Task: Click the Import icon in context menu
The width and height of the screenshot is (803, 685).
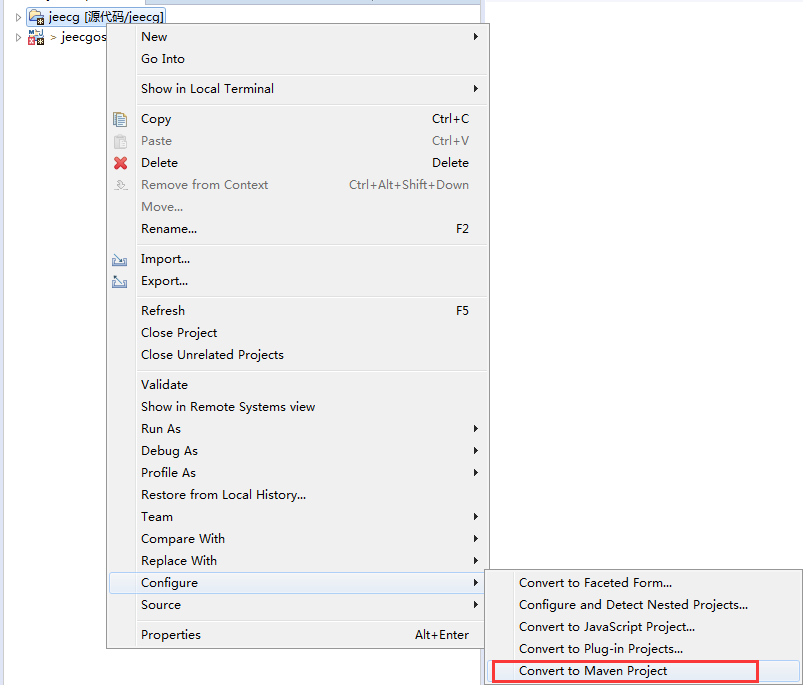Action: click(119, 260)
